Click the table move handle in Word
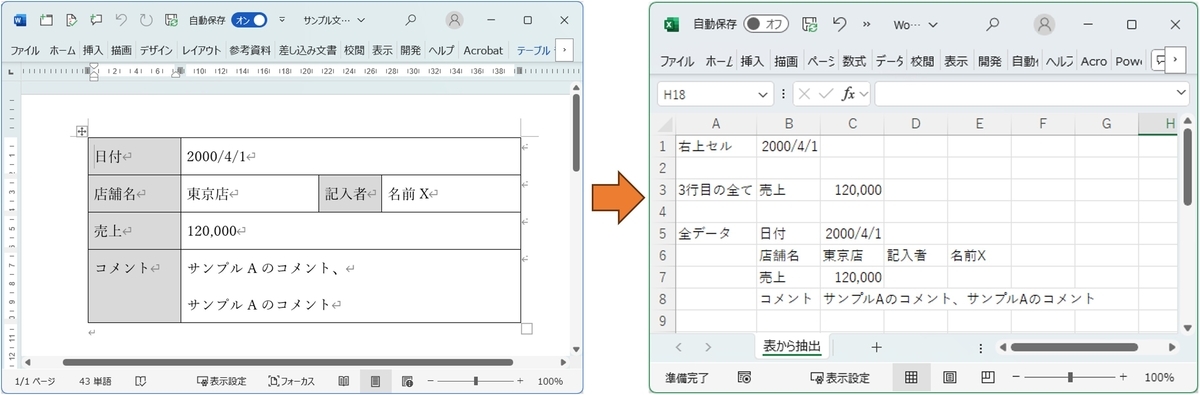The image size is (1200, 395). pyautogui.click(x=82, y=131)
